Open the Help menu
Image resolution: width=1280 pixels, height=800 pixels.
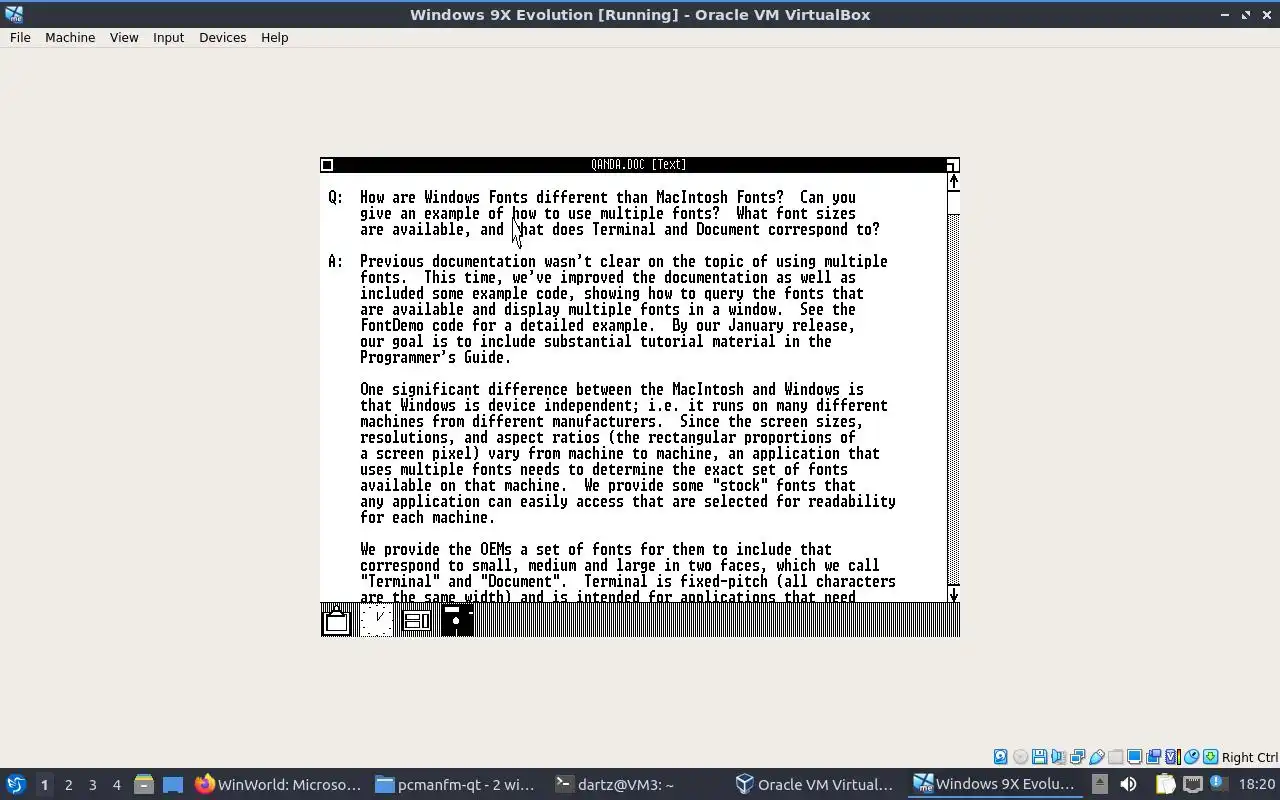coord(274,37)
